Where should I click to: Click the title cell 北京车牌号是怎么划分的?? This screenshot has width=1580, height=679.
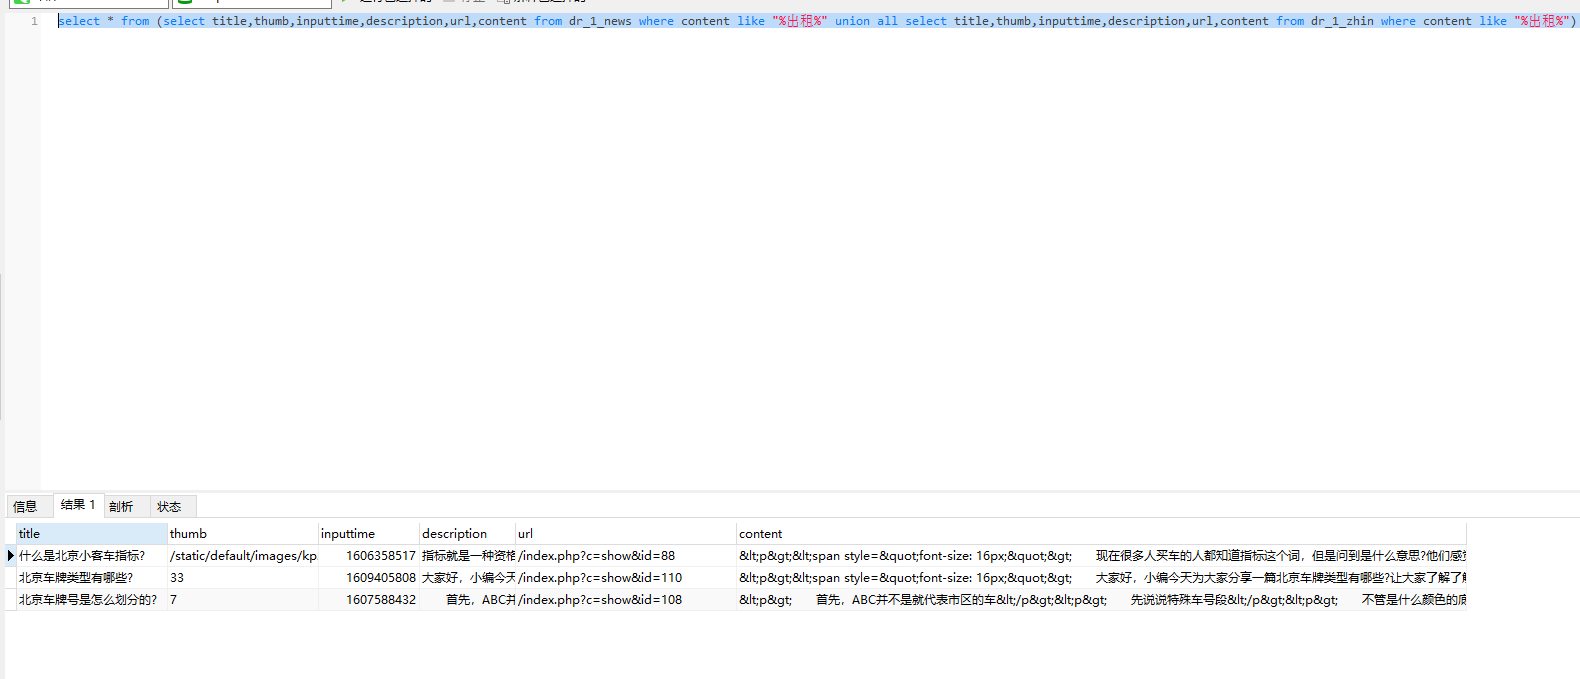point(88,600)
